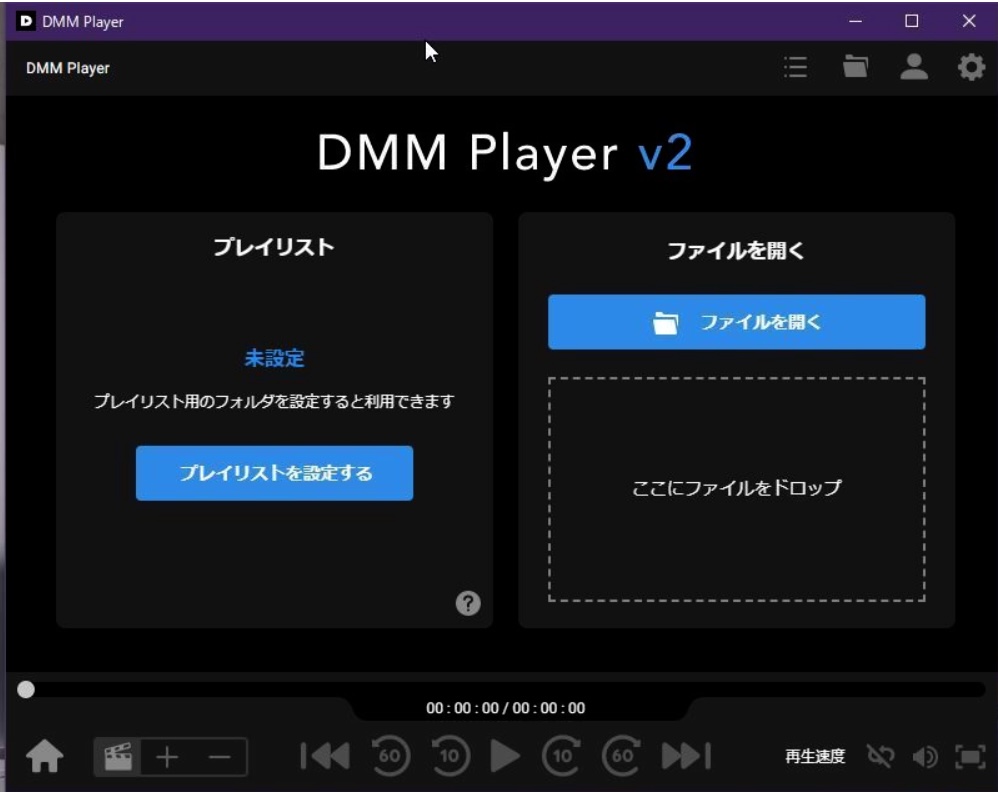Maximize the DMM Player window
Screen dimensions: 998x792
click(911, 21)
